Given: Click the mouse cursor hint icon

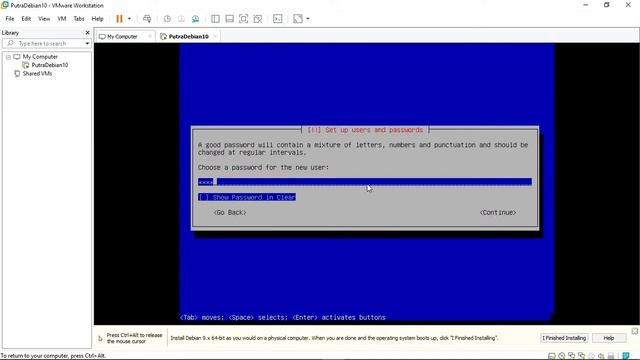Looking at the screenshot, I should click(100, 338).
